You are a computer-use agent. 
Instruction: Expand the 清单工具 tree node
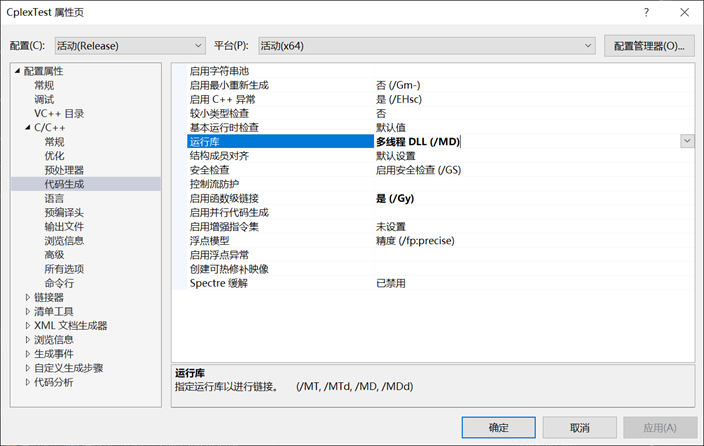(x=28, y=311)
